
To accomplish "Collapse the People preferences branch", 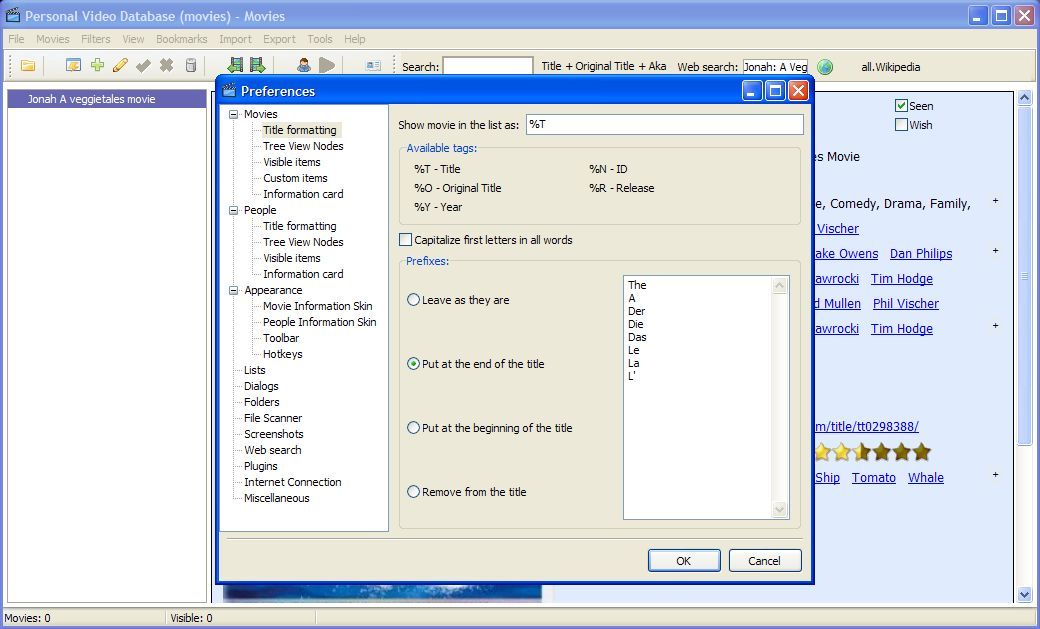I will [x=234, y=210].
